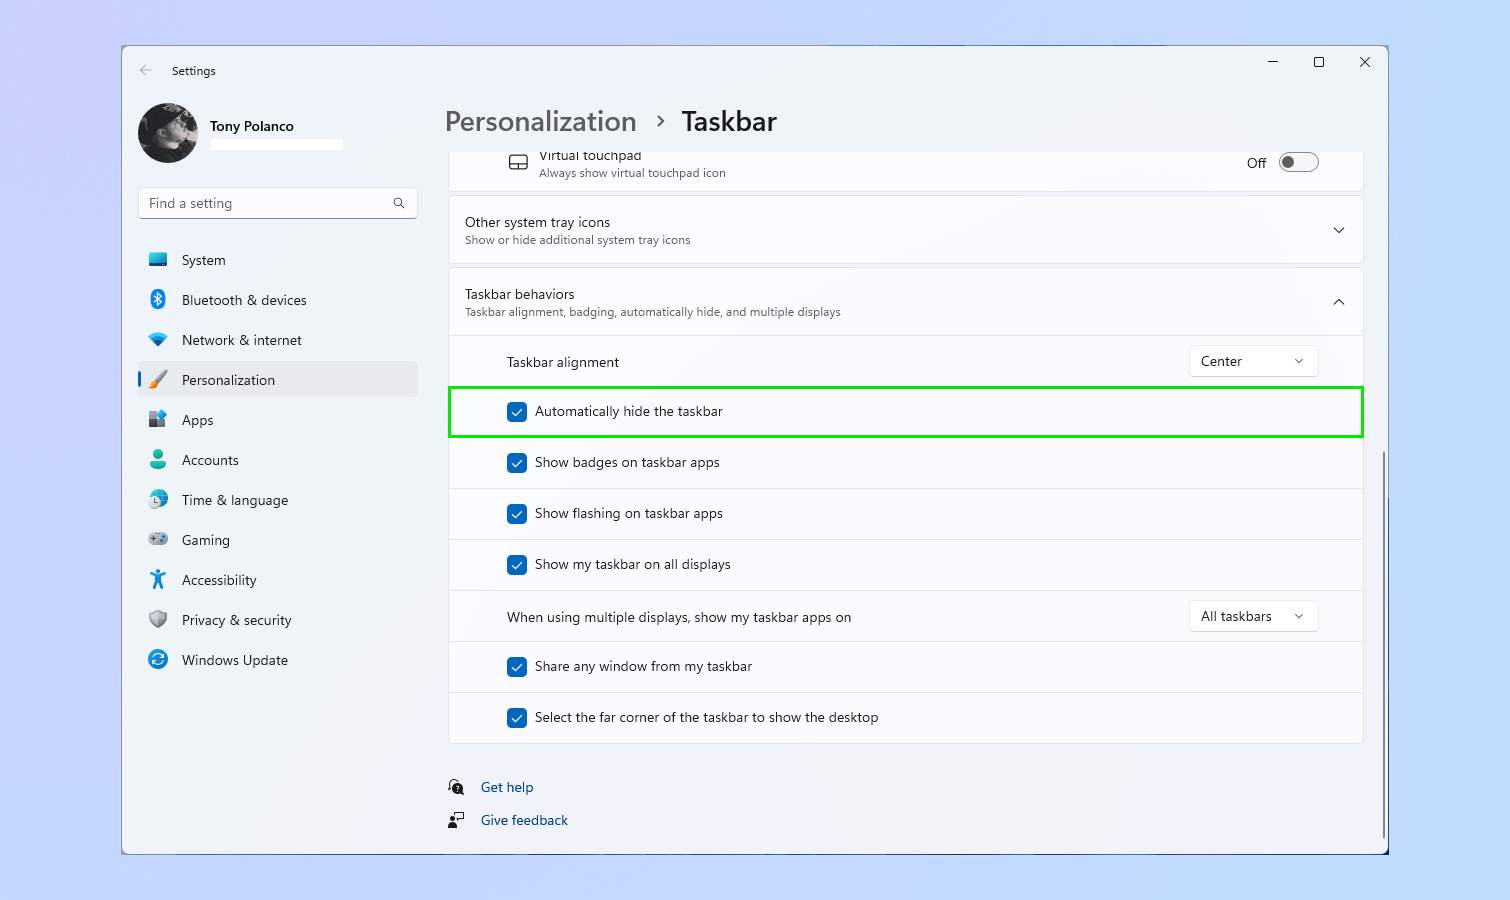
Task: Click Personalization in the breadcrumb
Action: [x=541, y=121]
